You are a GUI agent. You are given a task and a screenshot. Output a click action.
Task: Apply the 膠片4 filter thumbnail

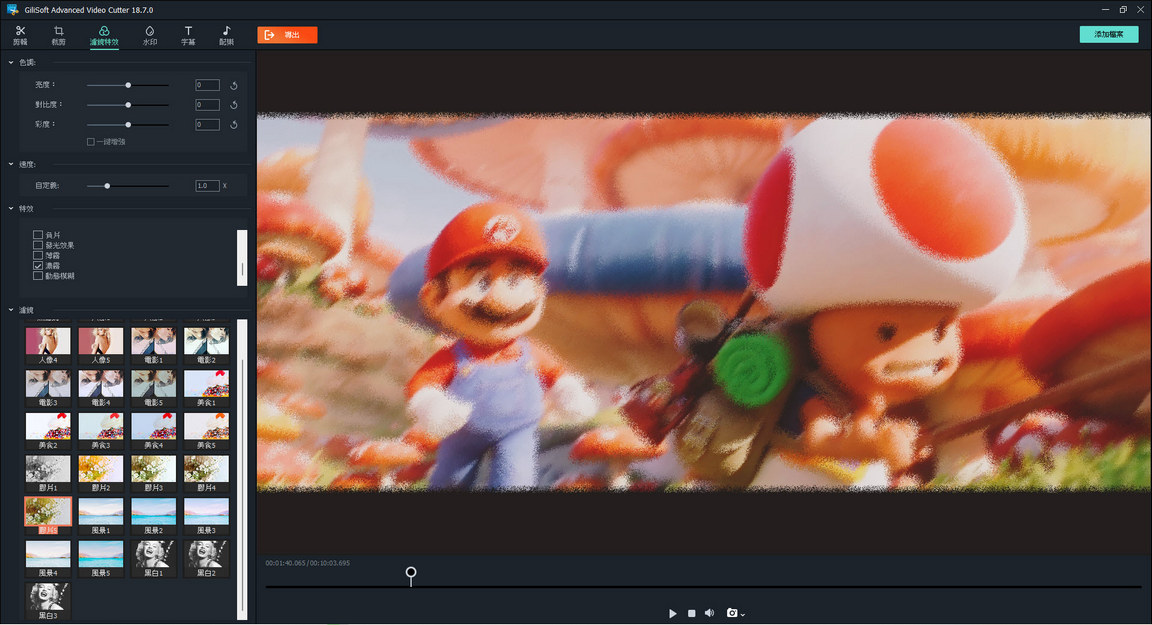click(206, 473)
